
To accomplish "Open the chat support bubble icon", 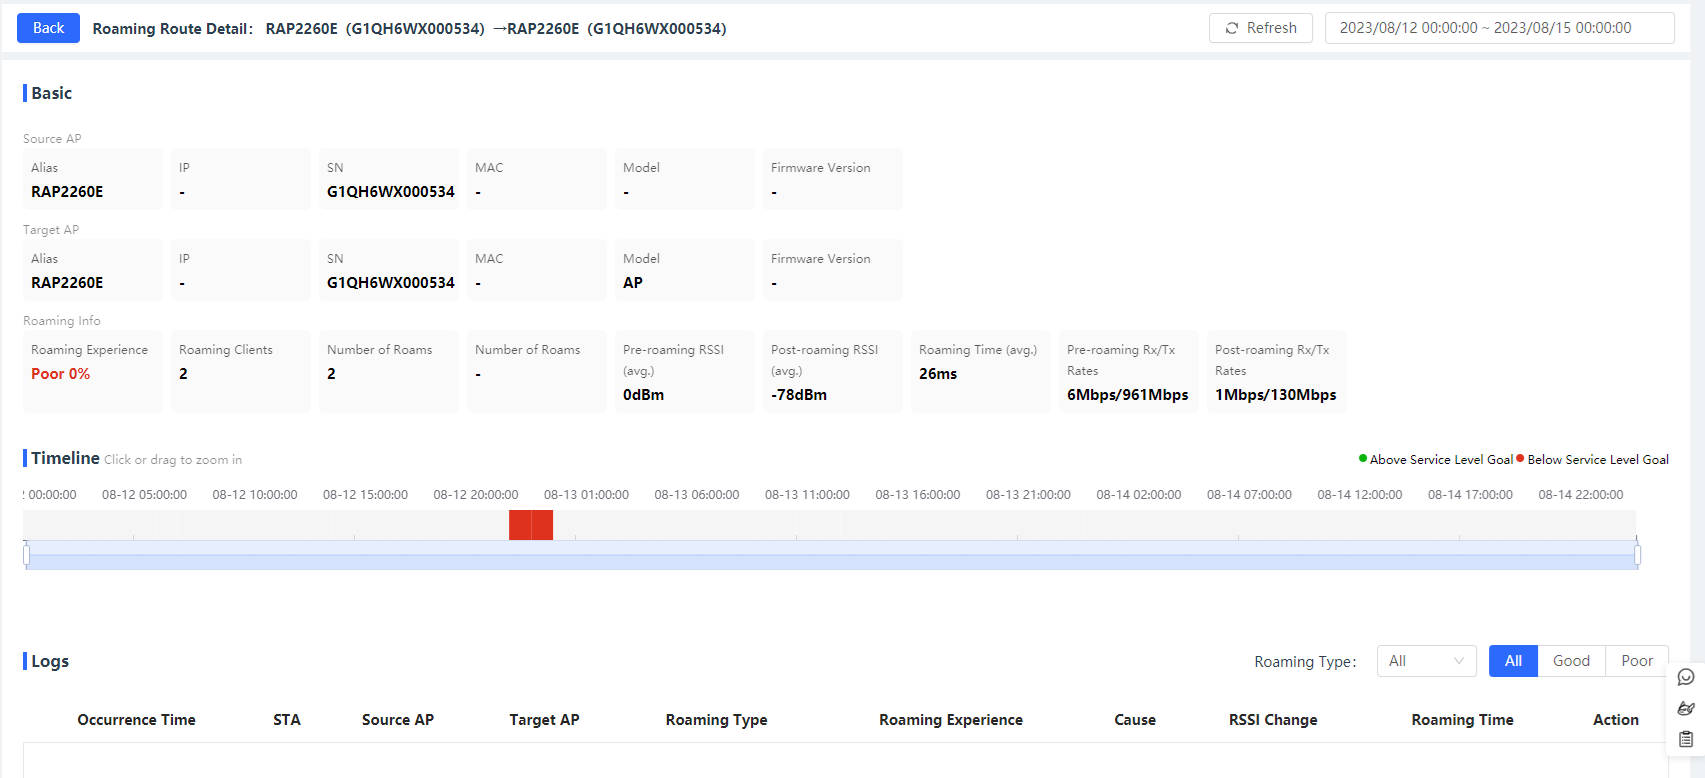I will (1686, 677).
